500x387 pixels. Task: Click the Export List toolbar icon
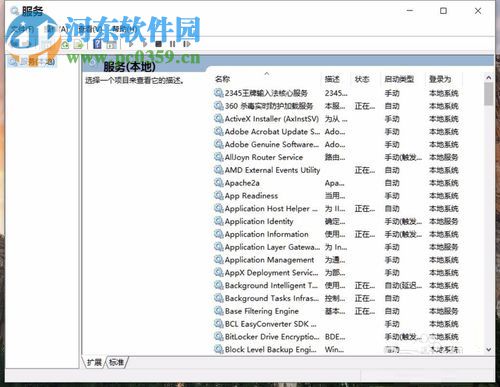click(79, 44)
